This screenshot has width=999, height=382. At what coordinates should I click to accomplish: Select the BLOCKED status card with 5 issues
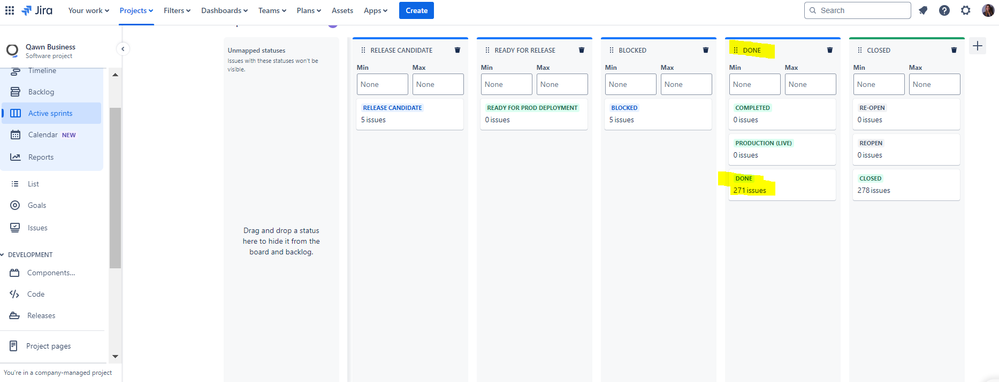pyautogui.click(x=658, y=114)
